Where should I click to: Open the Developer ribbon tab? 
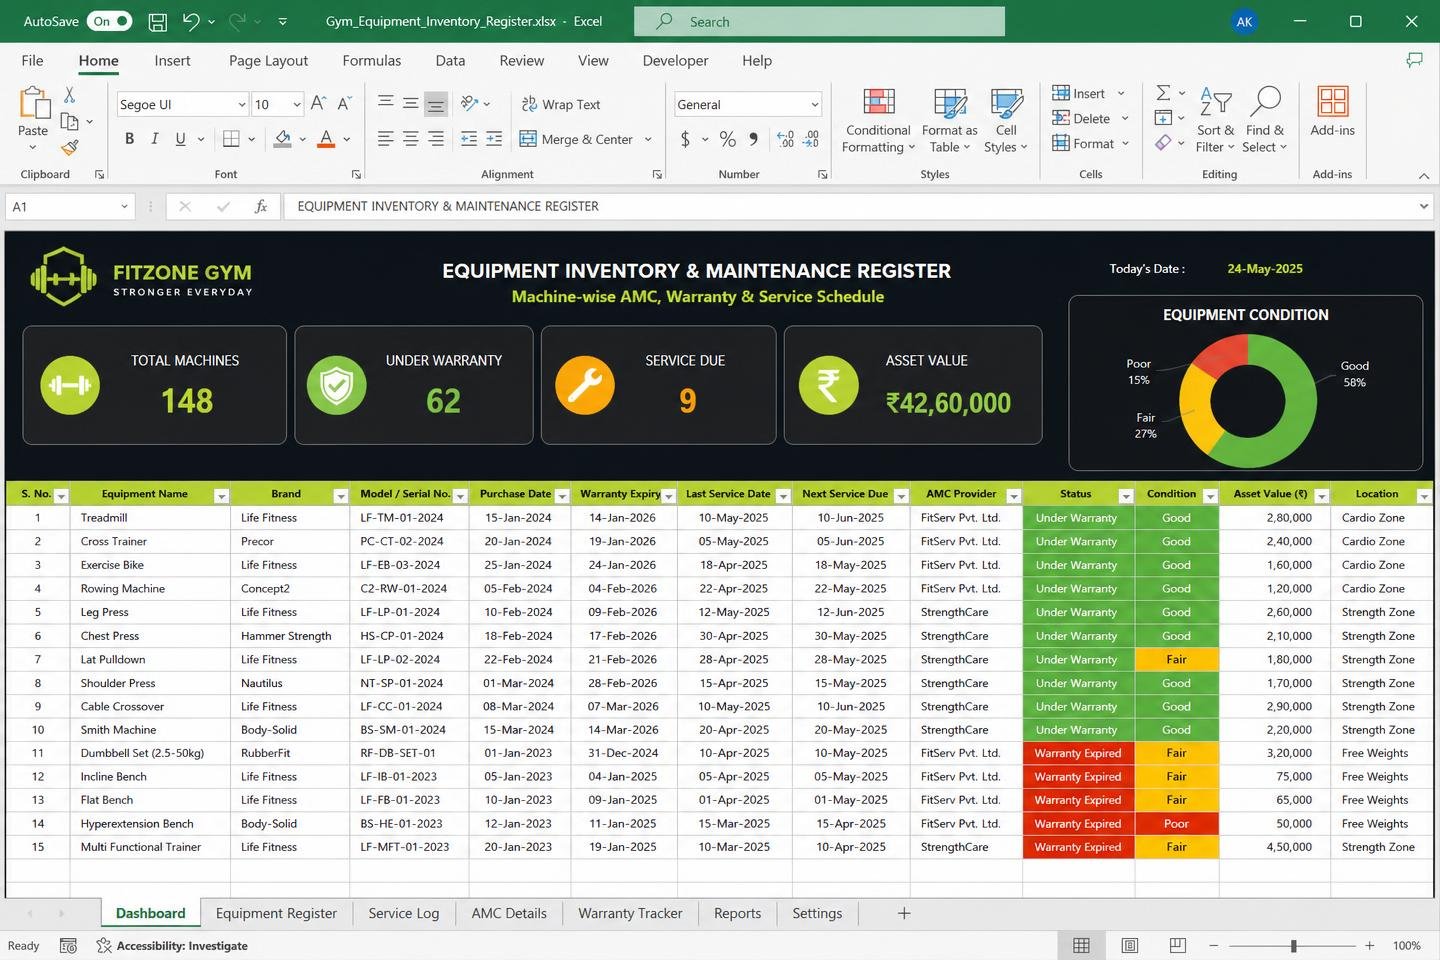pyautogui.click(x=675, y=60)
